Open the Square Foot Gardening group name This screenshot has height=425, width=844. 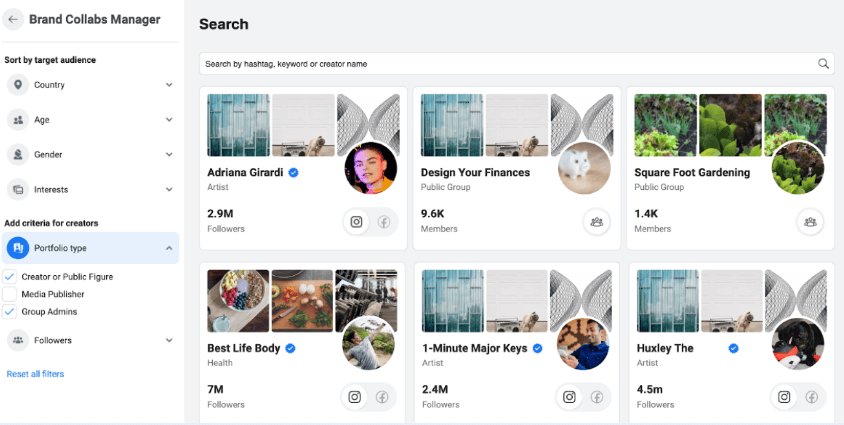[x=691, y=172]
